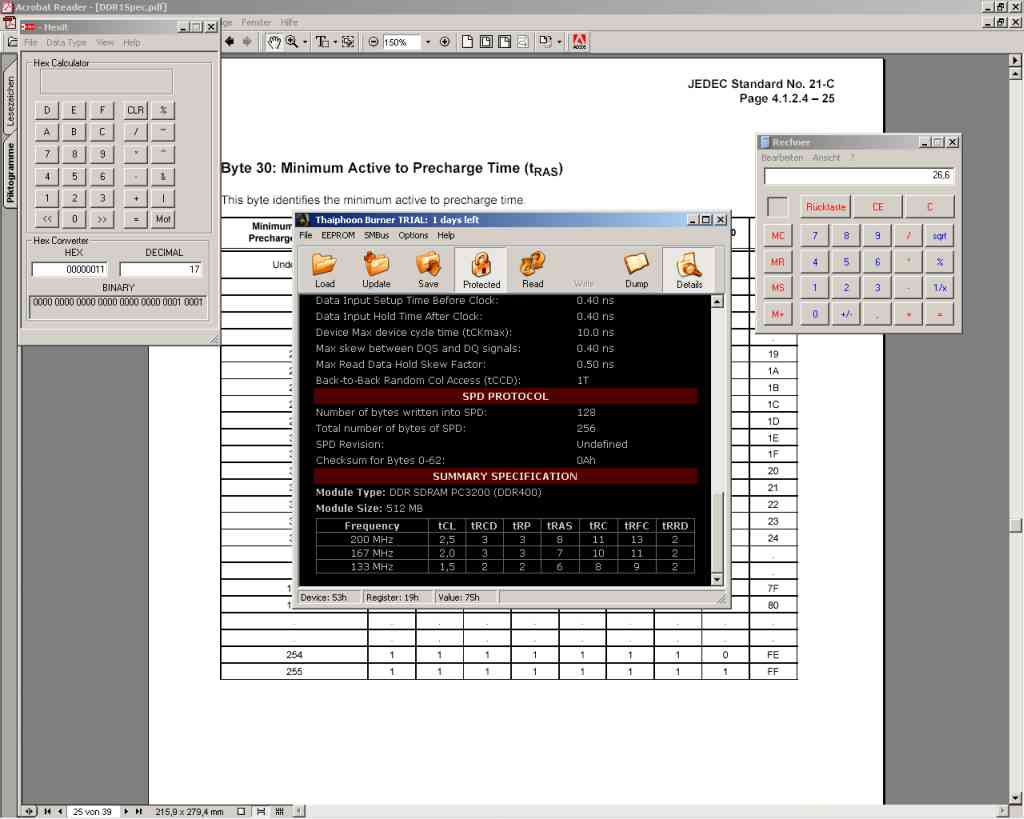Click the DECIMAL converter input field
Screen dimensions: 1024x819
point(161,269)
